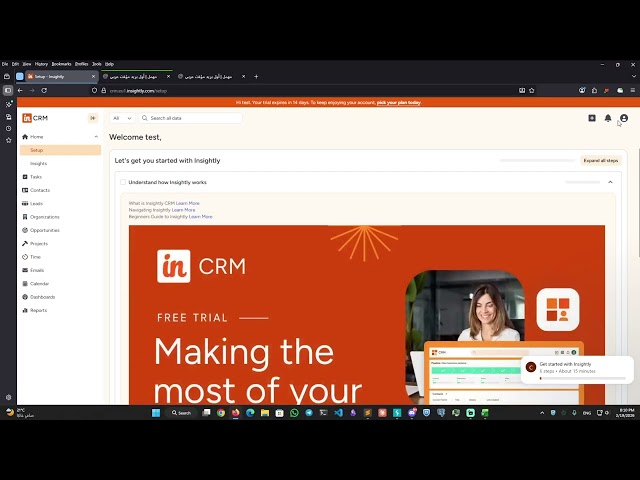Open sidebar settings gear at bottom
This screenshot has width=640, height=480.
pyautogui.click(x=8, y=397)
